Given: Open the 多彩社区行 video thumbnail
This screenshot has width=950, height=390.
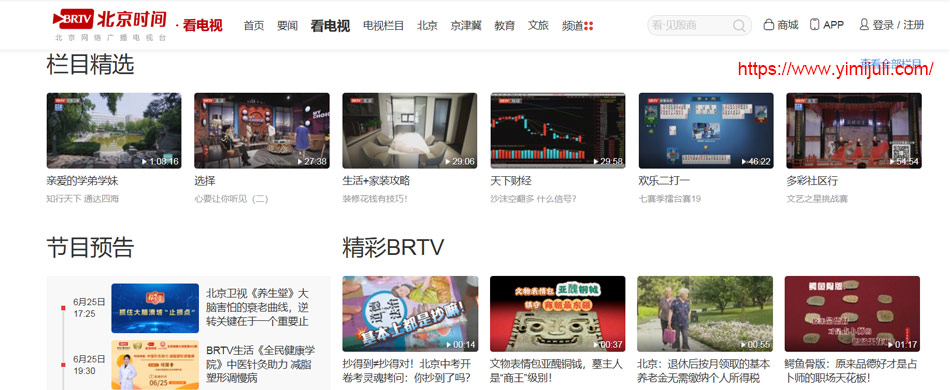Looking at the screenshot, I should click(854, 130).
